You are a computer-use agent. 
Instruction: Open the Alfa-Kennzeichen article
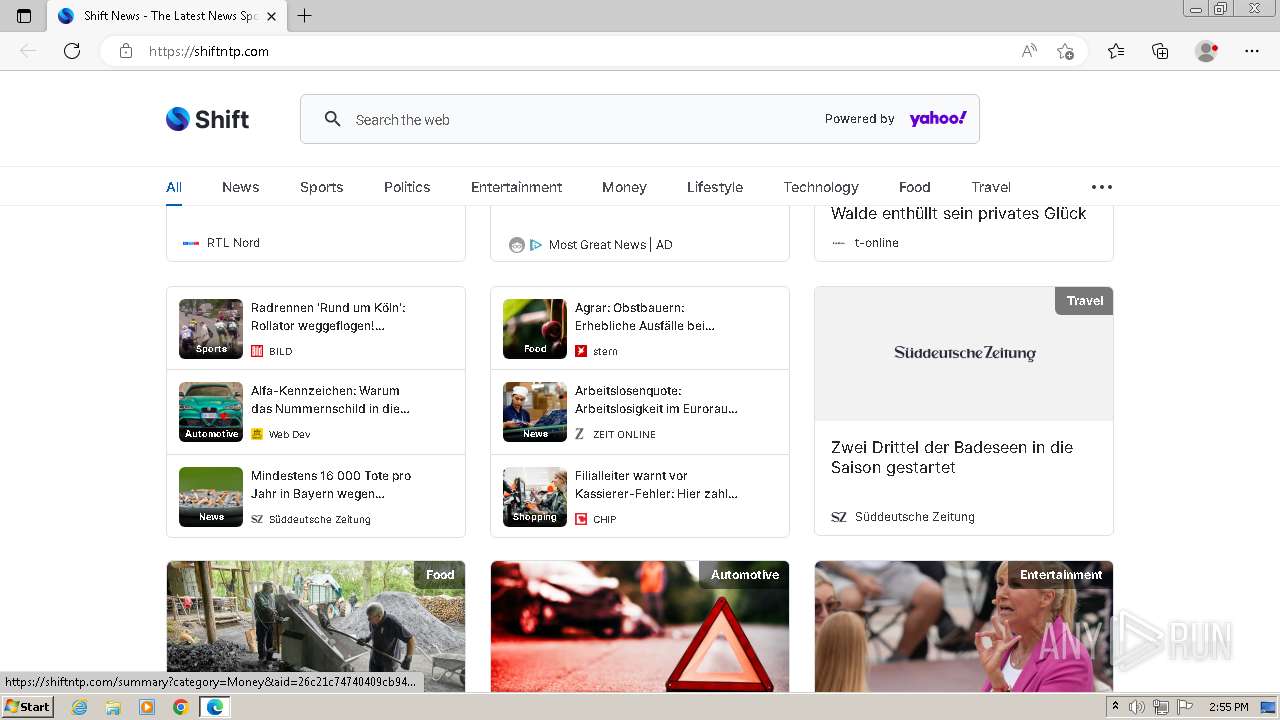tap(330, 400)
